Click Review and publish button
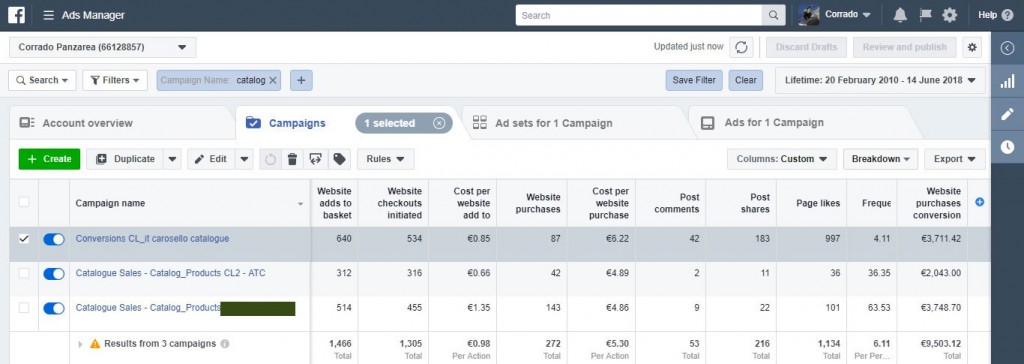The image size is (1024, 364). 904,47
